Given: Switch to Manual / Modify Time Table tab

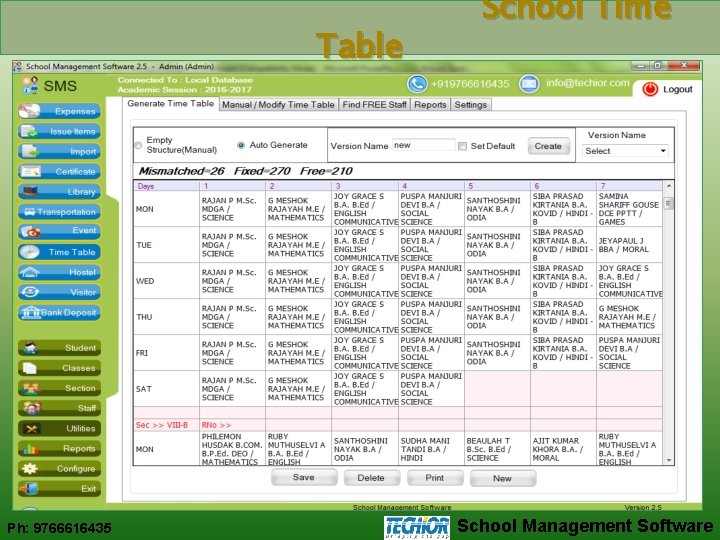Looking at the screenshot, I should click(x=278, y=105).
